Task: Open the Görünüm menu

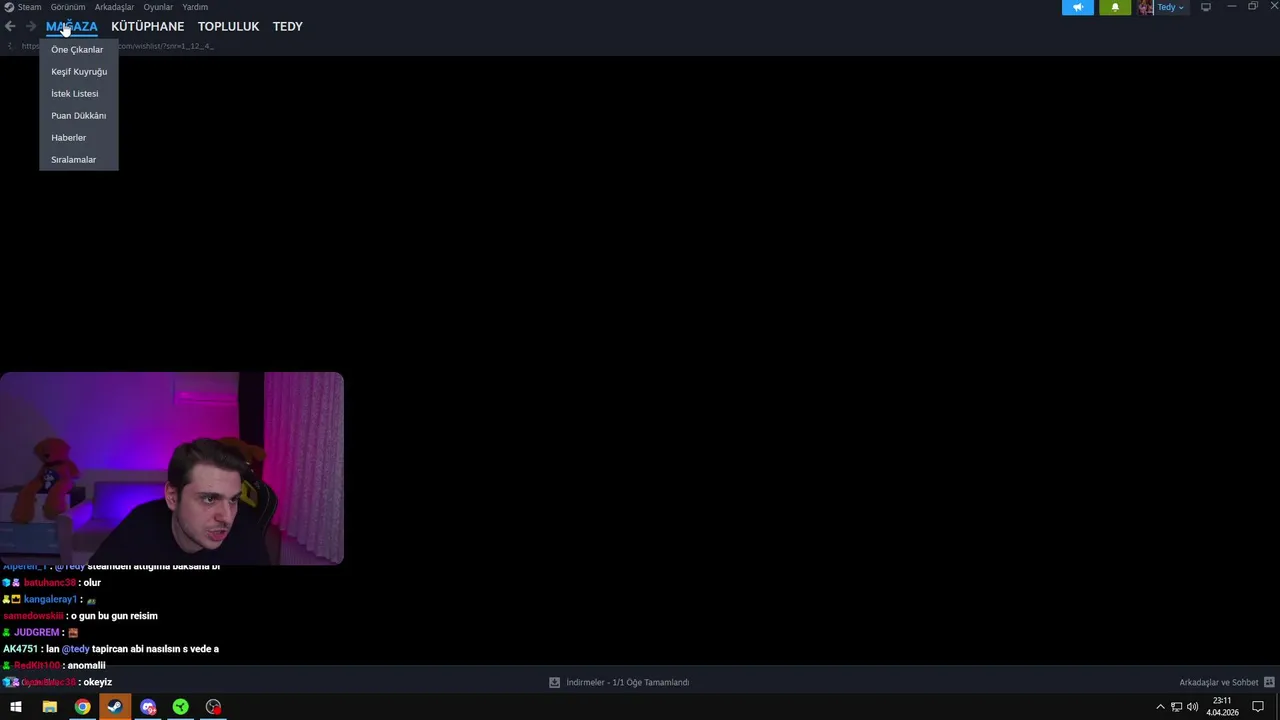Action: pos(68,7)
